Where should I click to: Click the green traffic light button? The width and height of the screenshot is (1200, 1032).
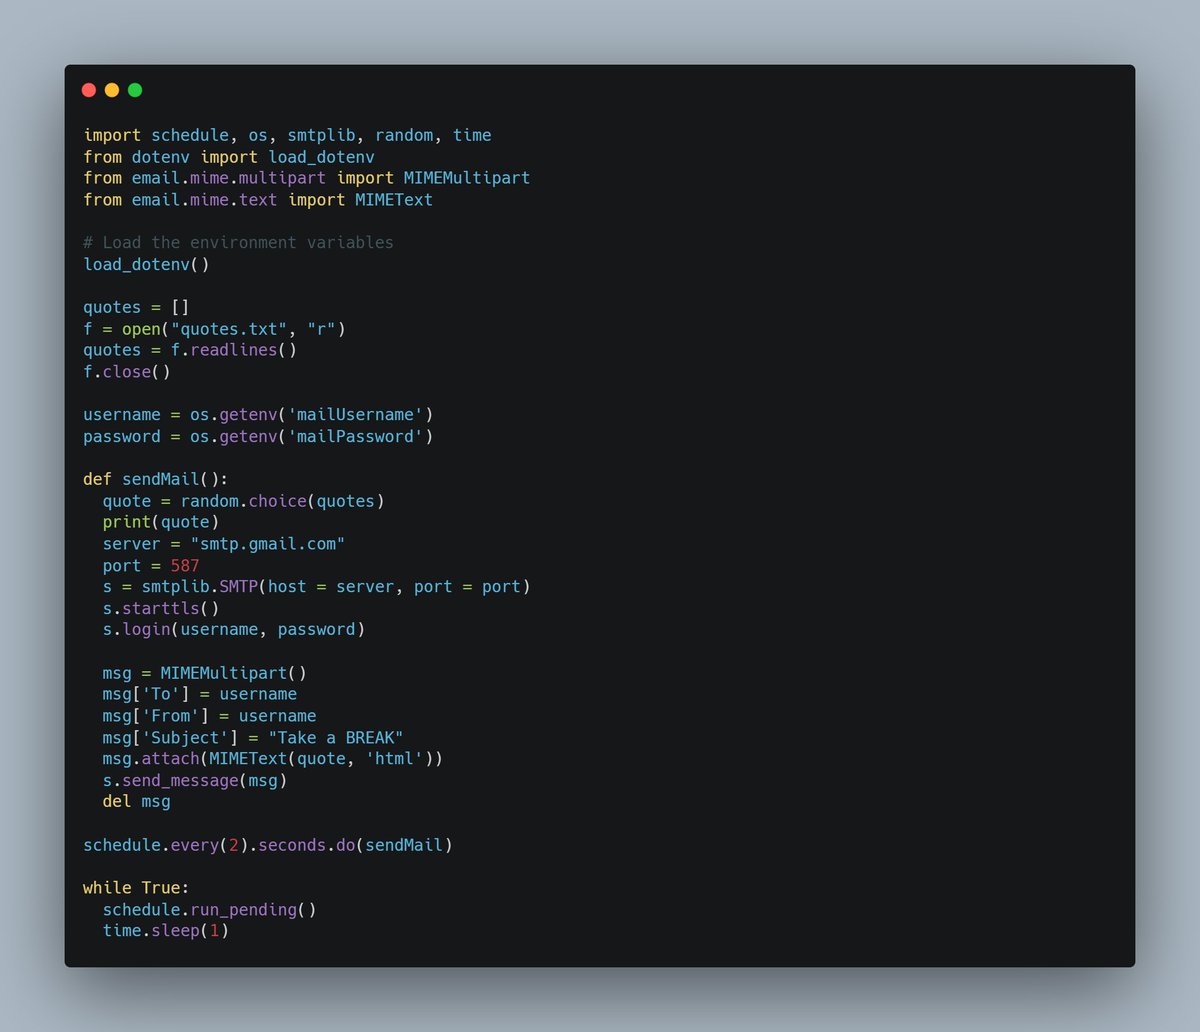point(134,89)
